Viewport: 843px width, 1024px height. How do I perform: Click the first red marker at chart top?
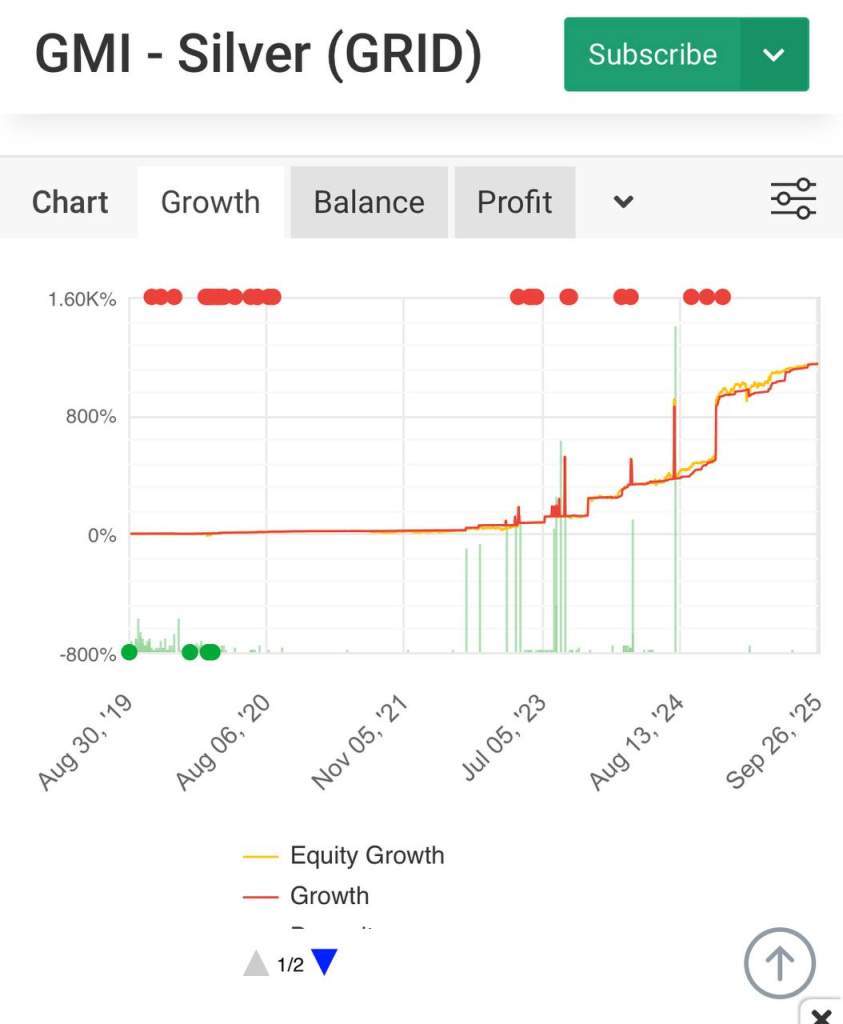coord(151,296)
